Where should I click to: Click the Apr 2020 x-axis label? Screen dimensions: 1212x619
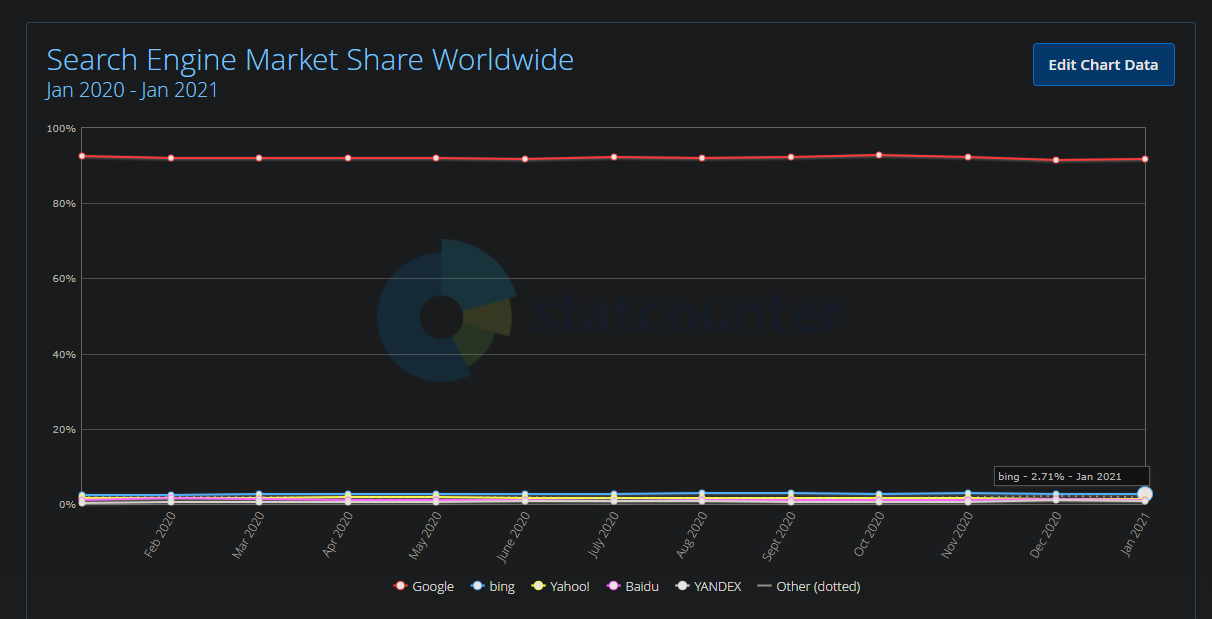pyautogui.click(x=339, y=534)
